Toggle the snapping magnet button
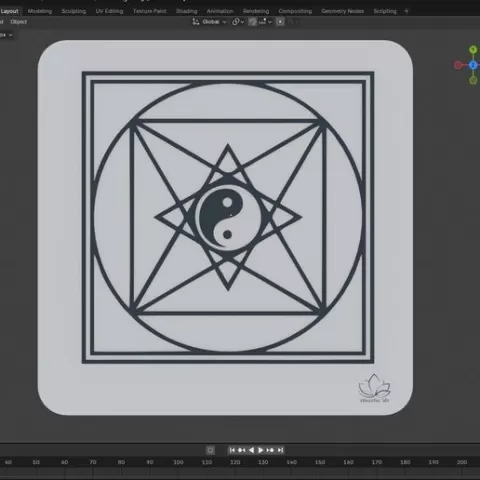The height and width of the screenshot is (480, 480). click(253, 22)
